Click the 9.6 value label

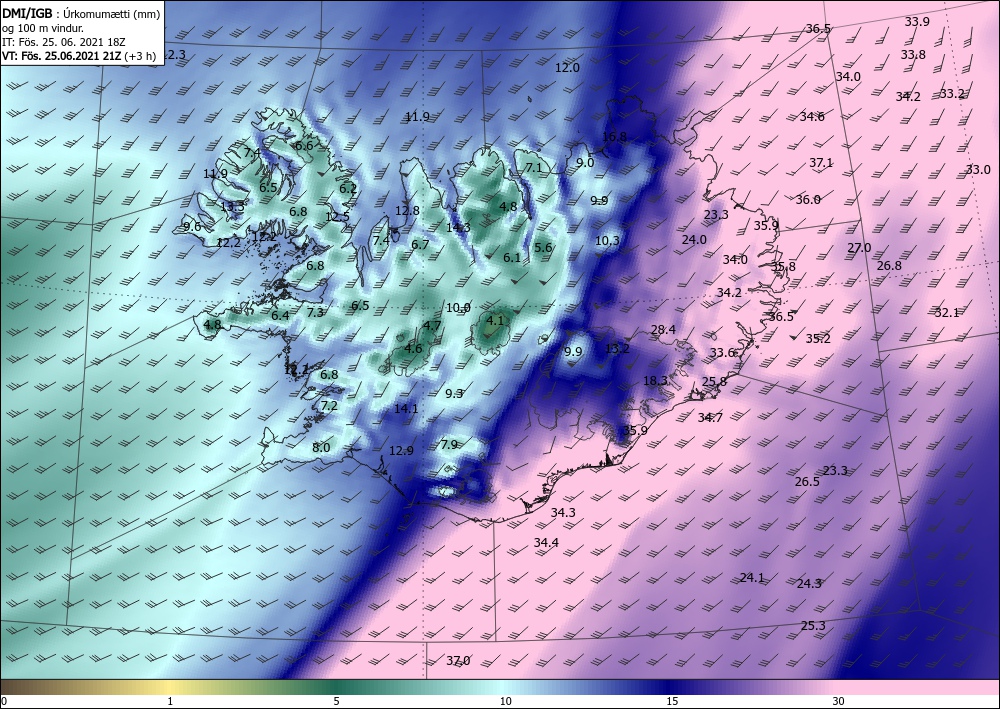pyautogui.click(x=192, y=227)
